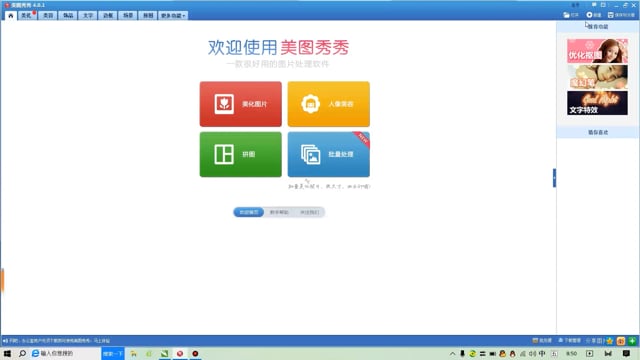
Task: Show hidden system tray icons chevron
Action: (x=452, y=353)
